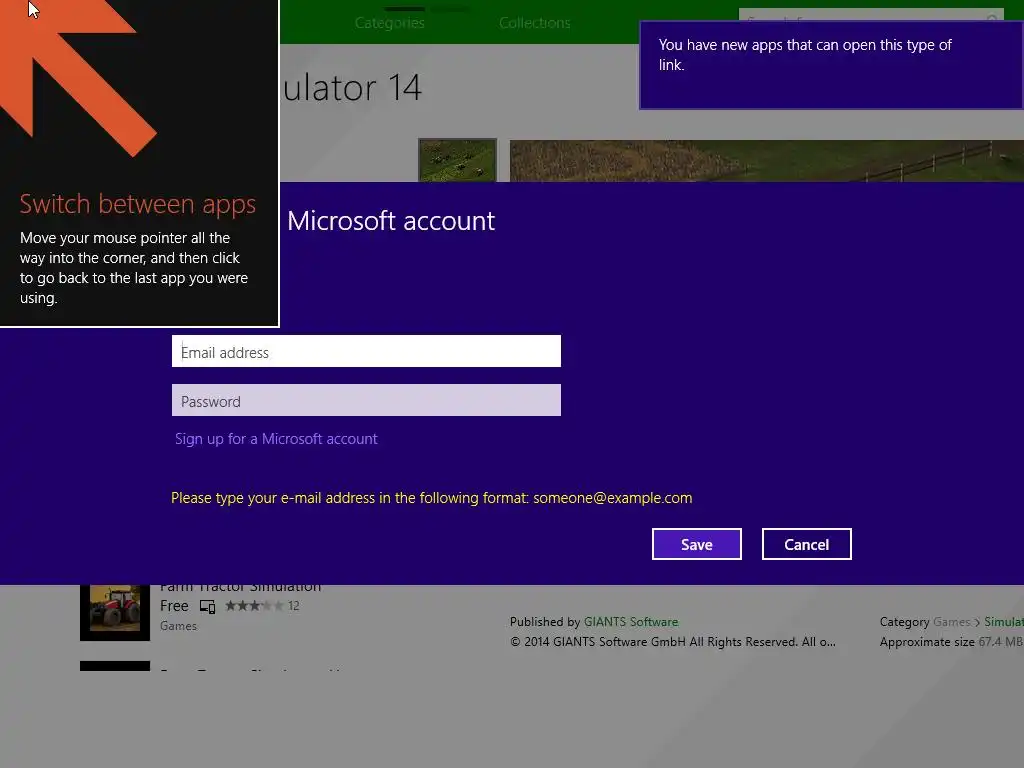Viewport: 1024px width, 768px height.
Task: Click the Approximate size 67.4 MB text
Action: pyautogui.click(x=951, y=642)
